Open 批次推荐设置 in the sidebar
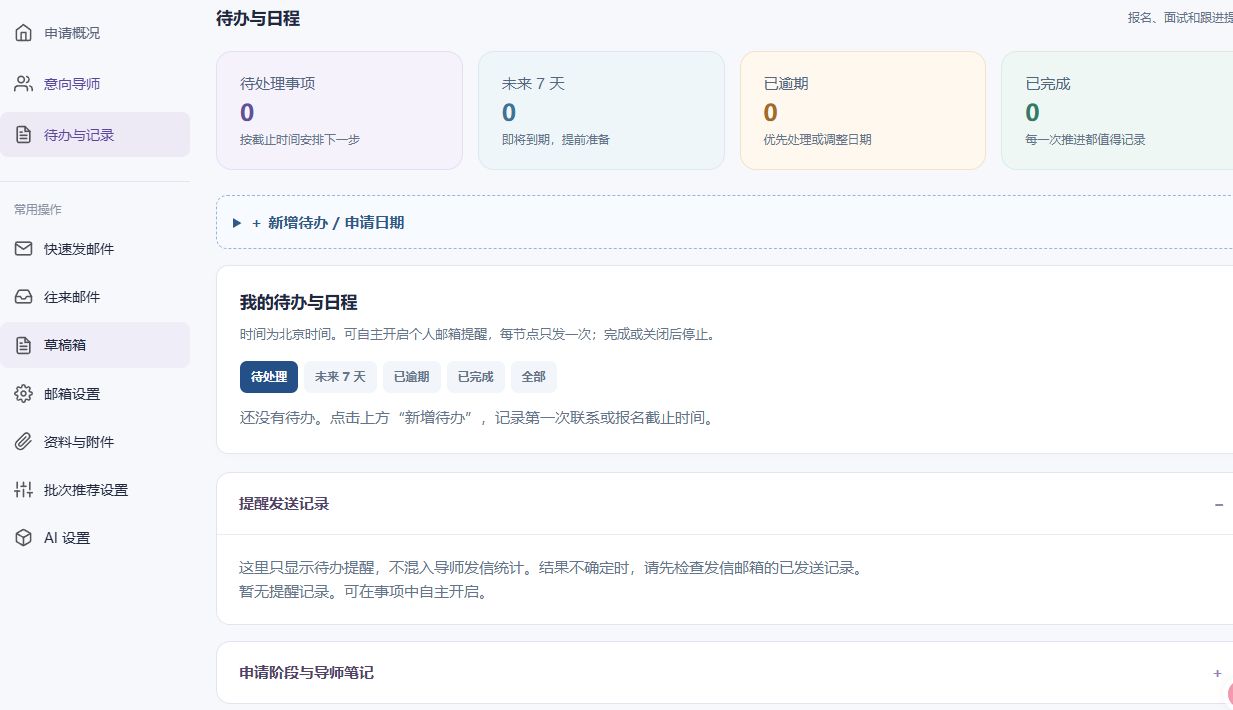The image size is (1233, 710). tap(95, 490)
